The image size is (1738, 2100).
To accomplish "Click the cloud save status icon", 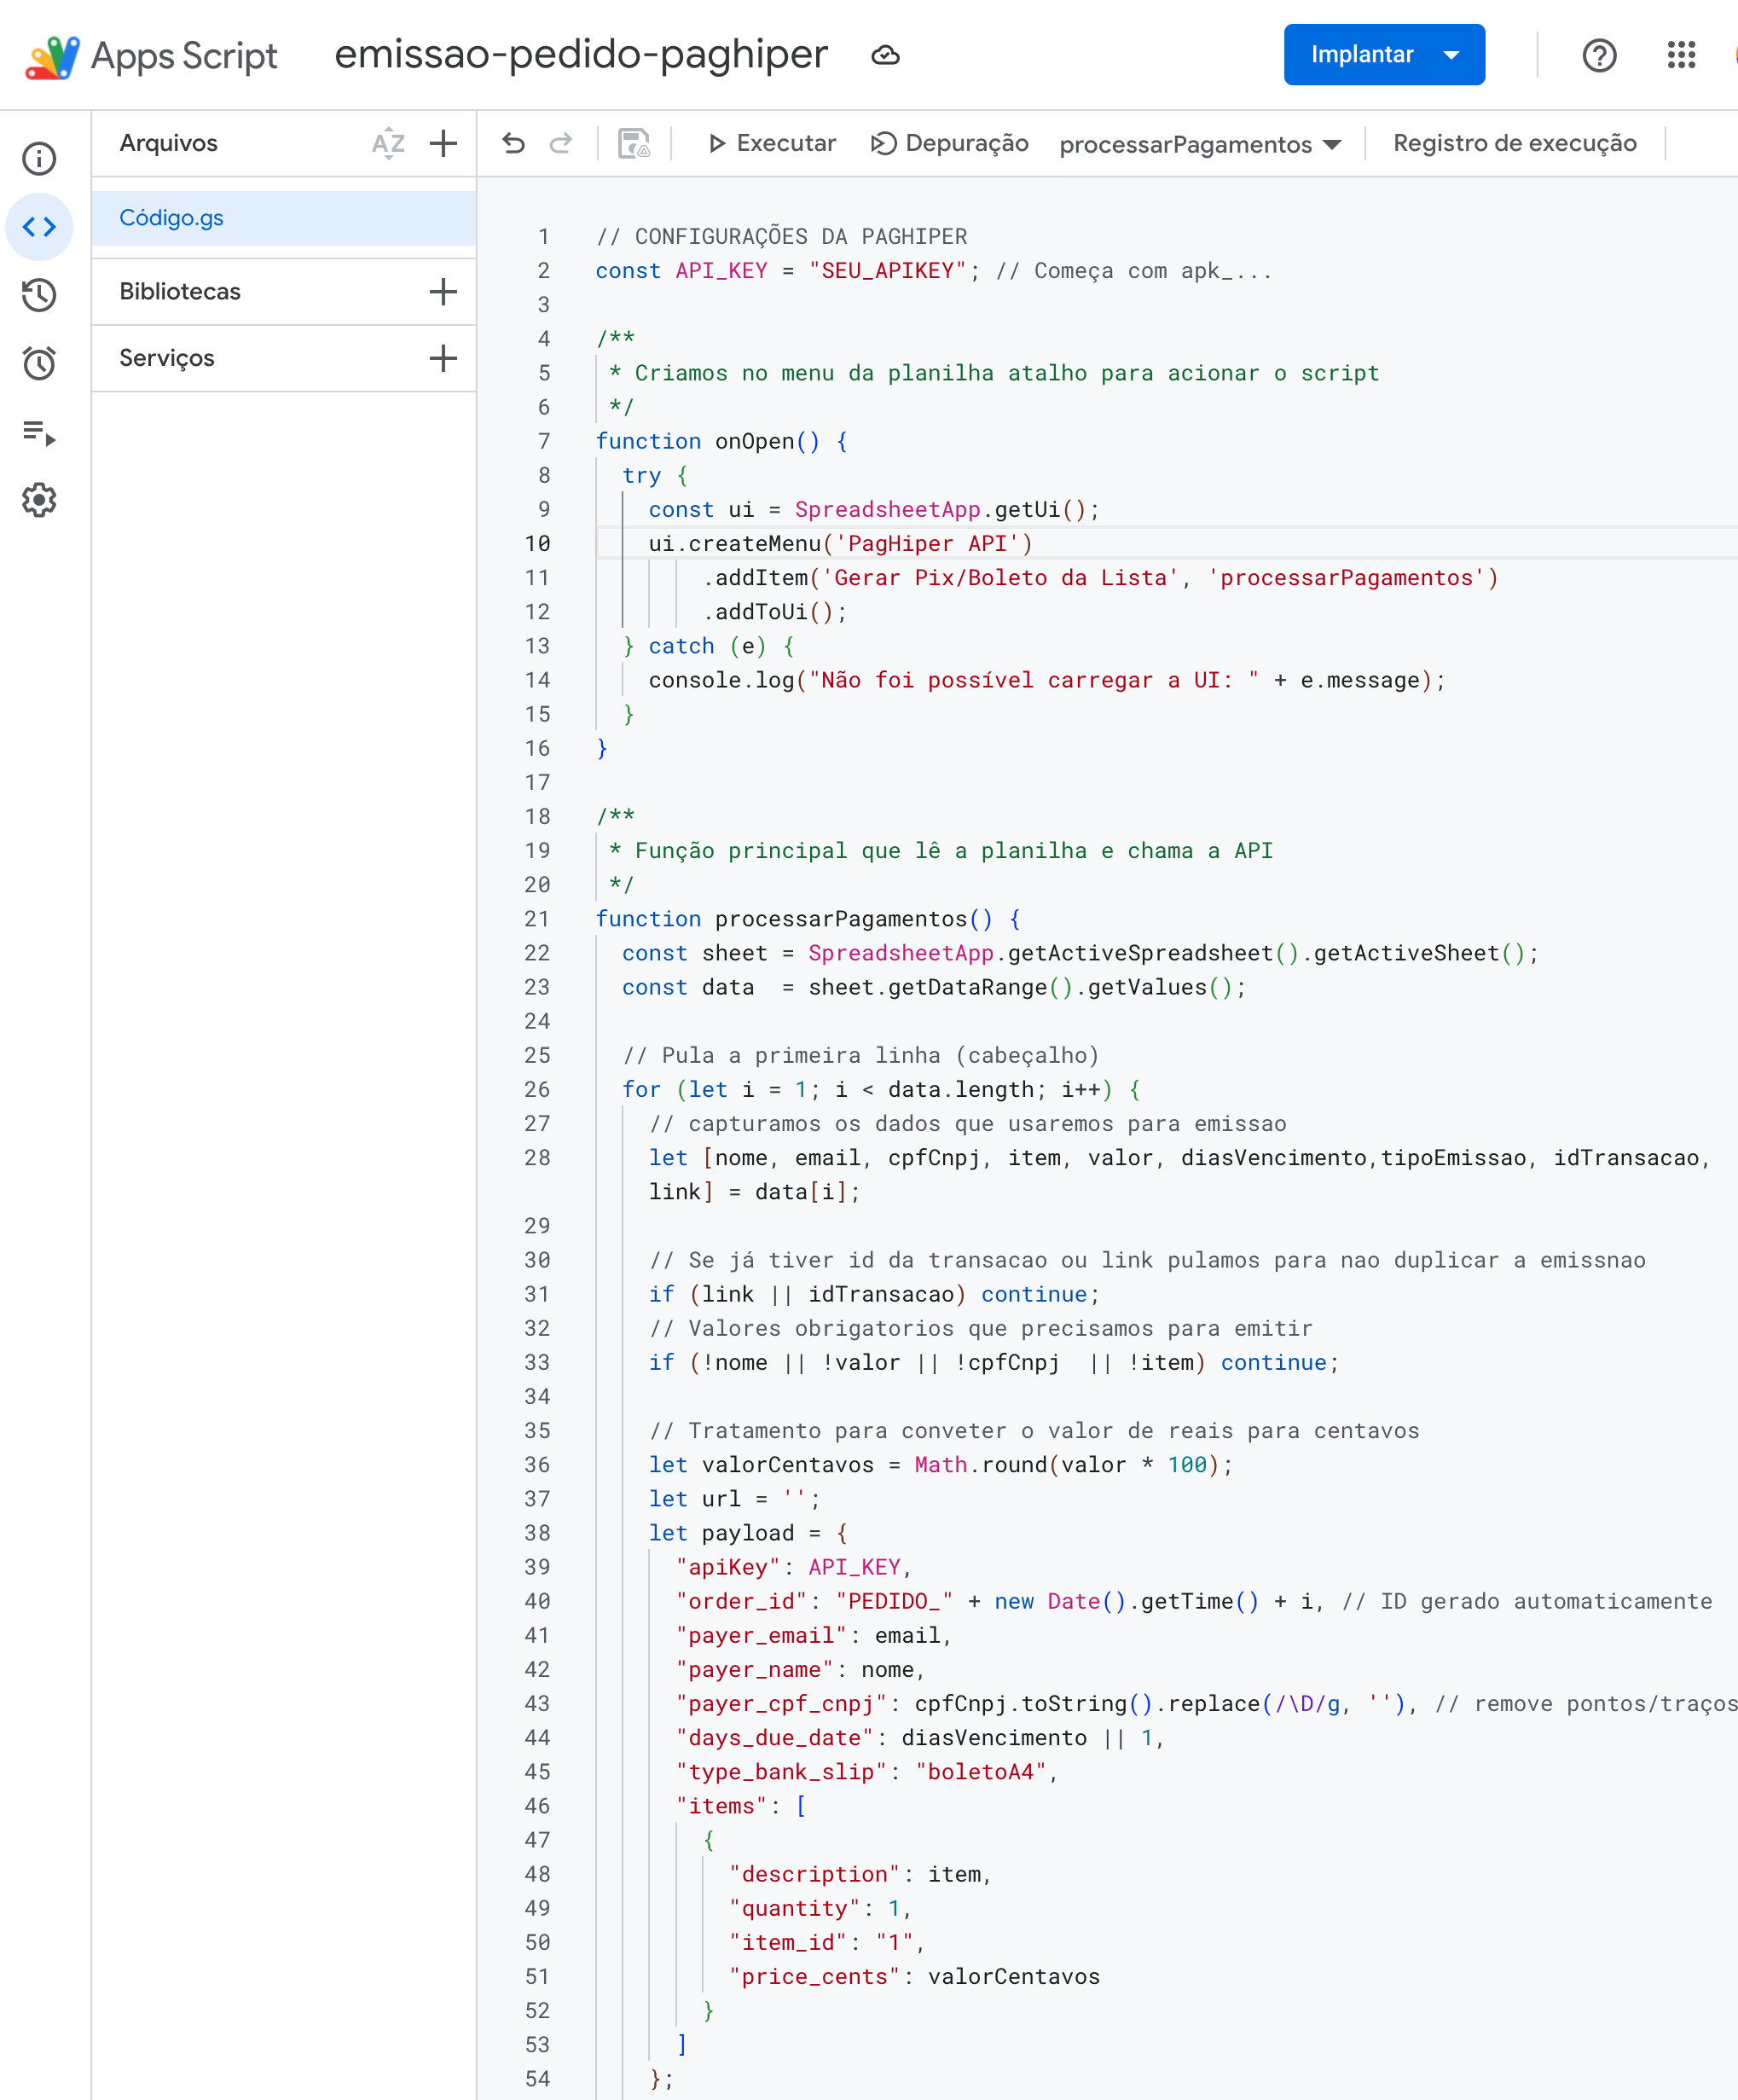I will (885, 55).
